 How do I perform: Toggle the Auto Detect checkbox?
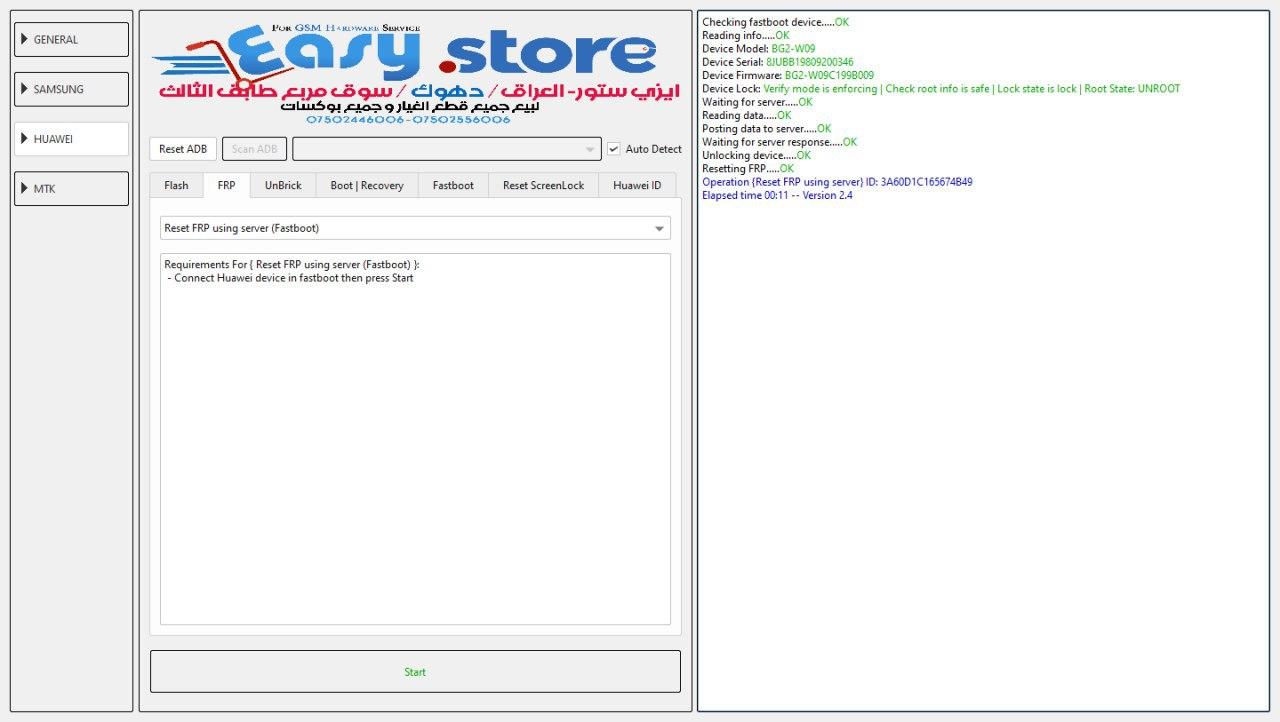point(614,149)
